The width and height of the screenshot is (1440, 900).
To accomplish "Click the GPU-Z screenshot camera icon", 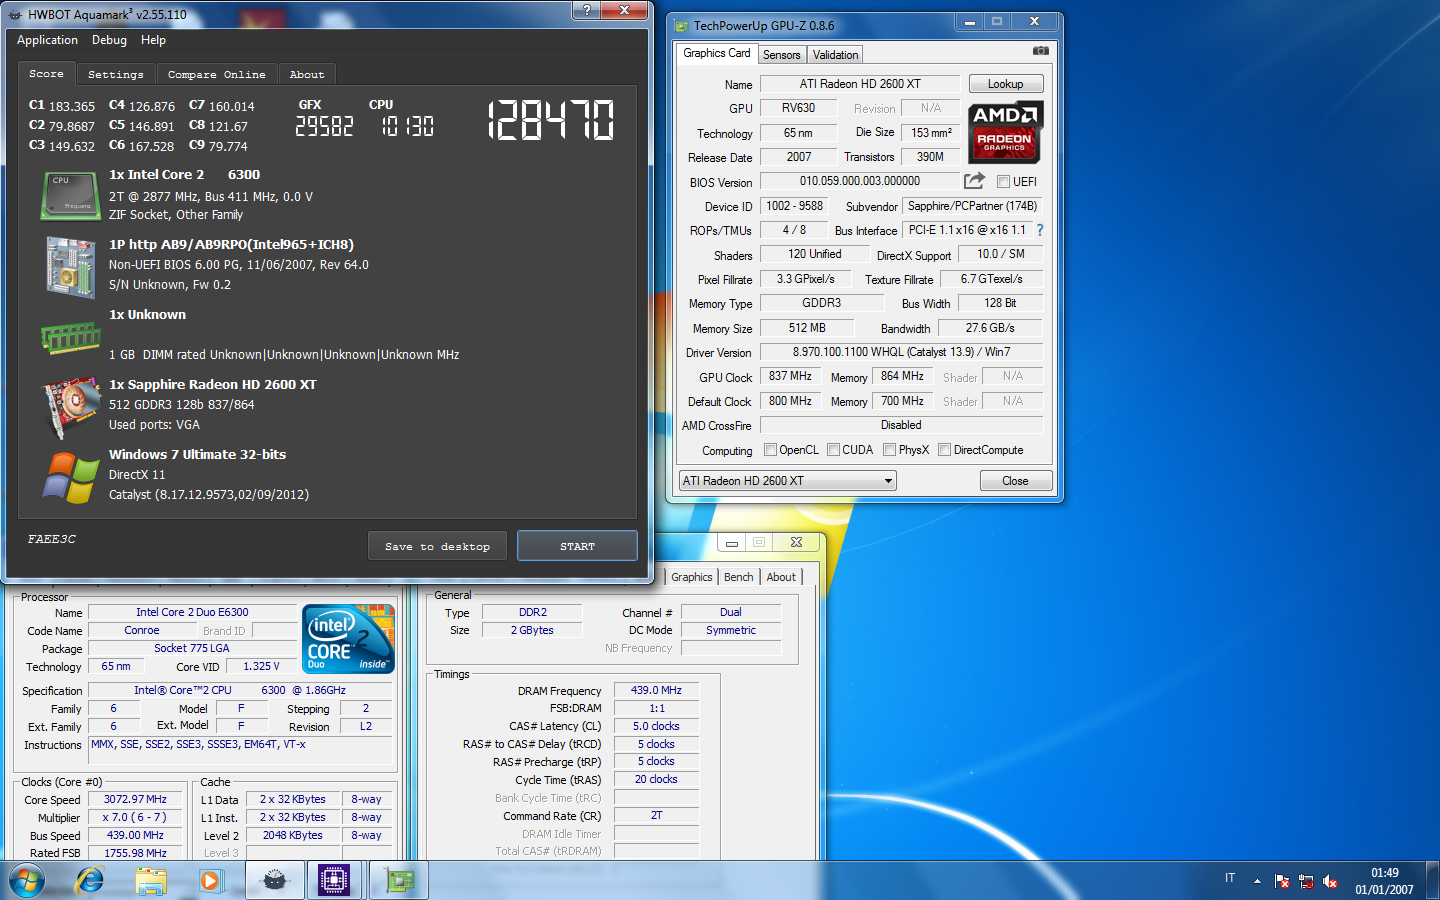I will 1041,50.
